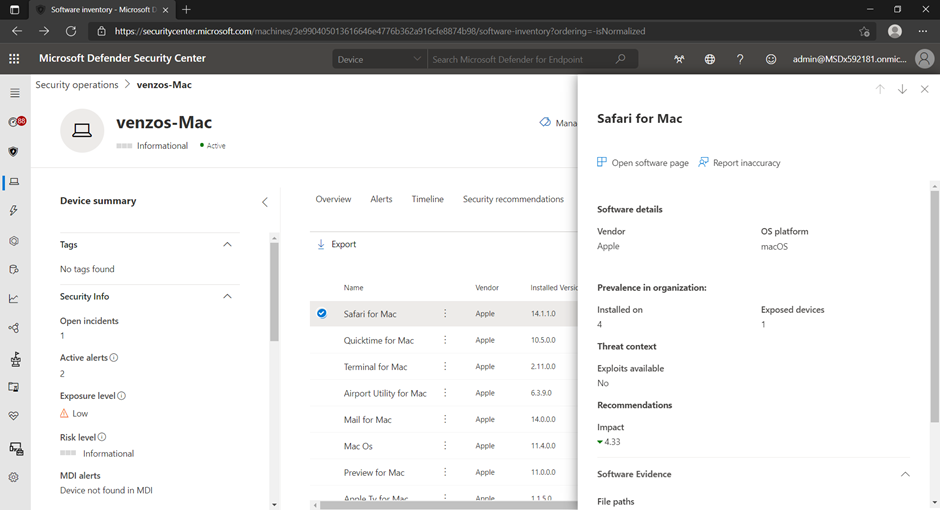The width and height of the screenshot is (940, 510).
Task: Click the Exposure level info icon
Action: [122, 396]
